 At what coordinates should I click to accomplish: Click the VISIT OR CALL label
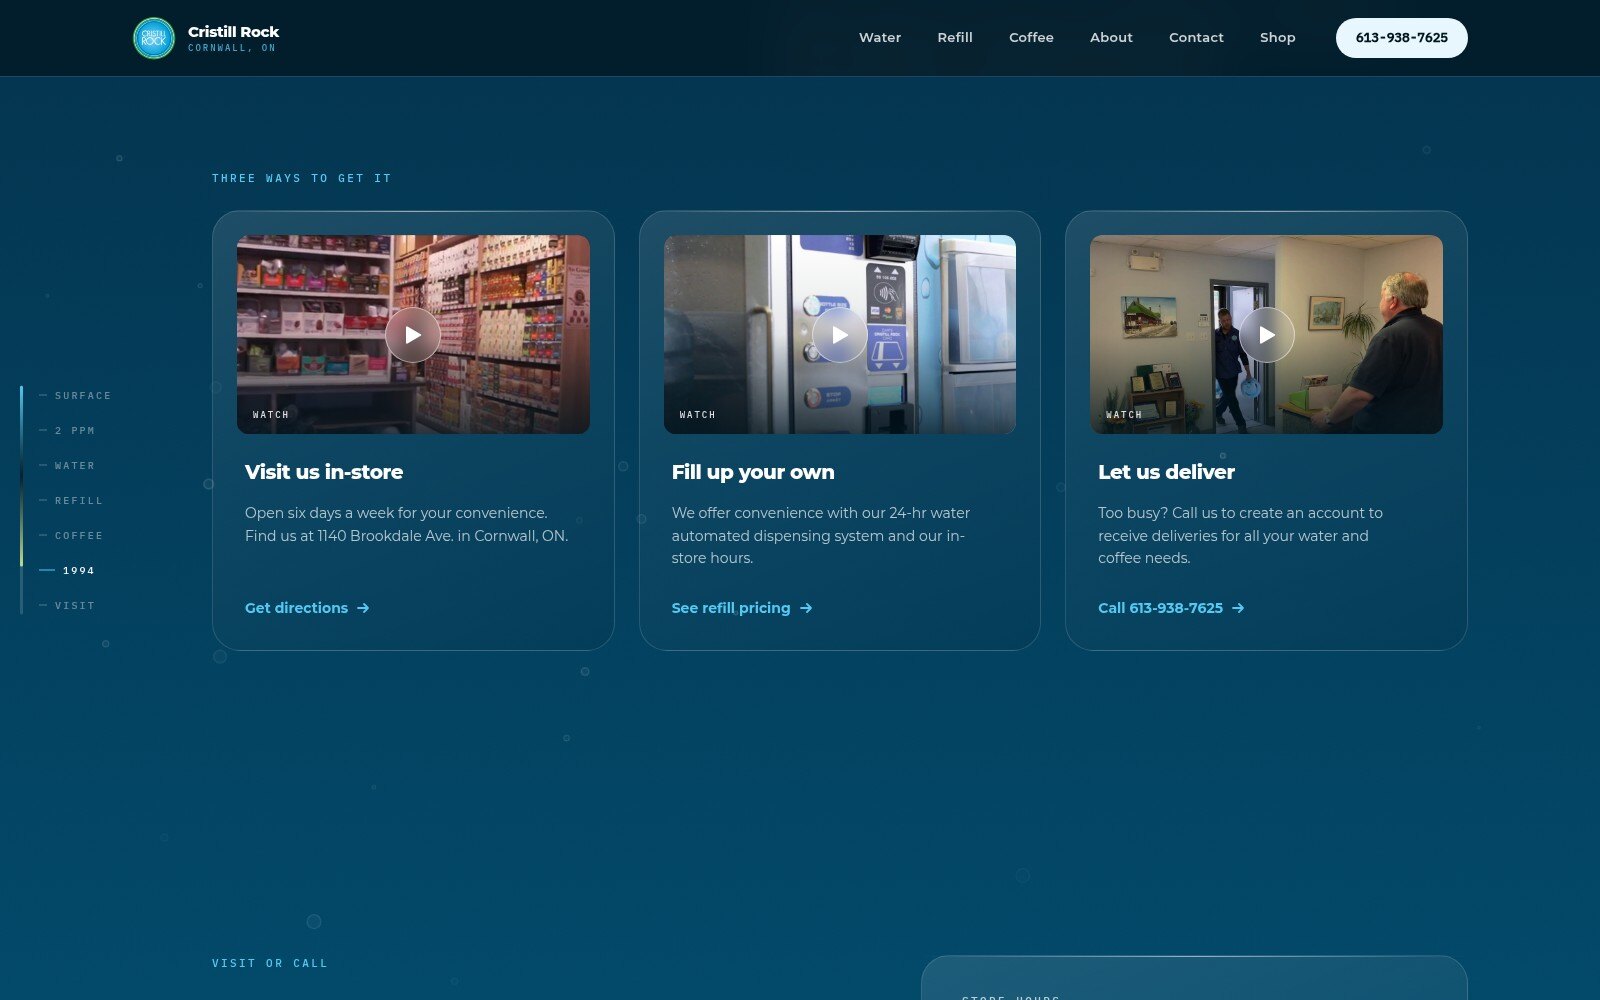(x=270, y=963)
